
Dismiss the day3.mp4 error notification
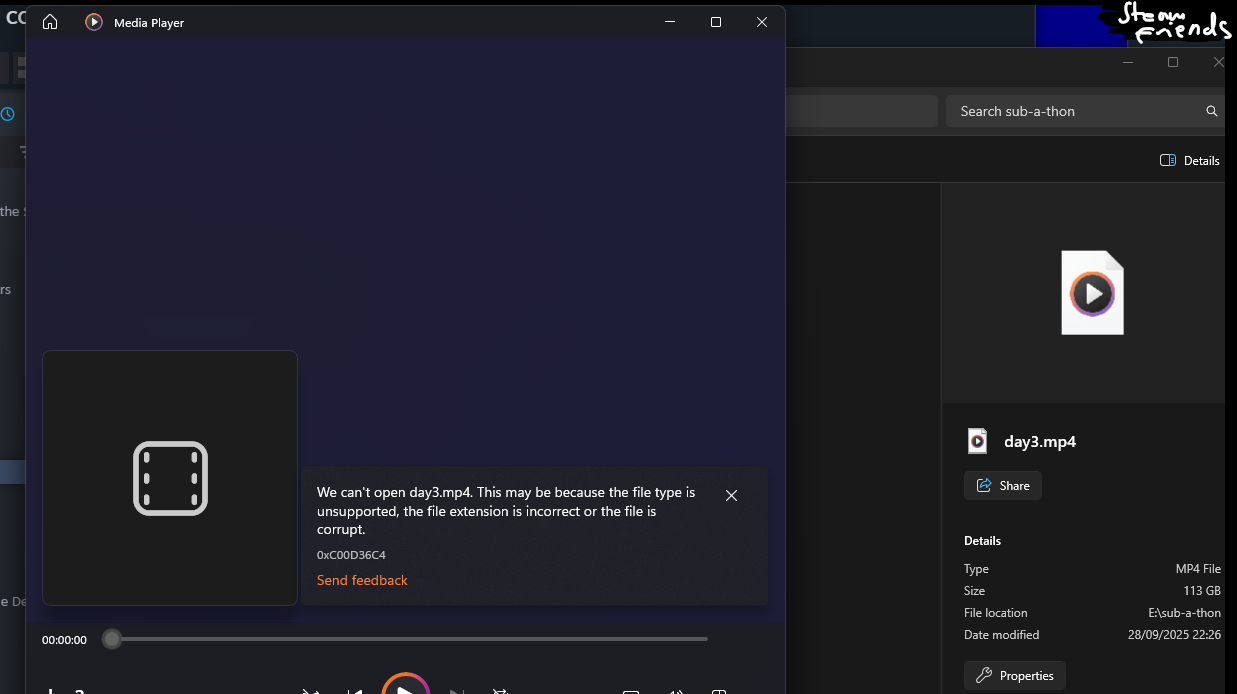(x=731, y=495)
